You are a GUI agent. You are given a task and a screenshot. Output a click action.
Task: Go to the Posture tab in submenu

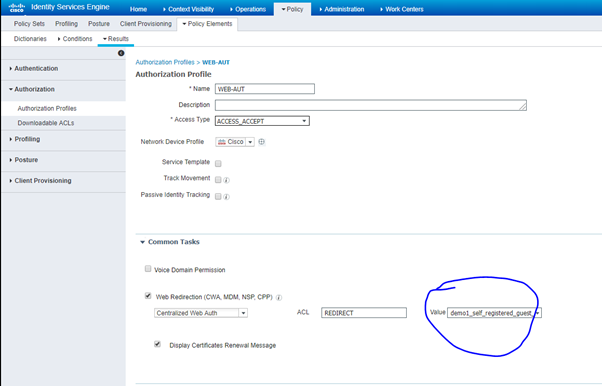[x=99, y=24]
